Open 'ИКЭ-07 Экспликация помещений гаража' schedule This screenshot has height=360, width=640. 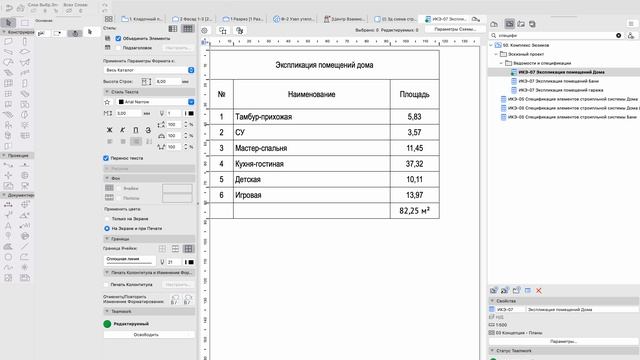561,90
